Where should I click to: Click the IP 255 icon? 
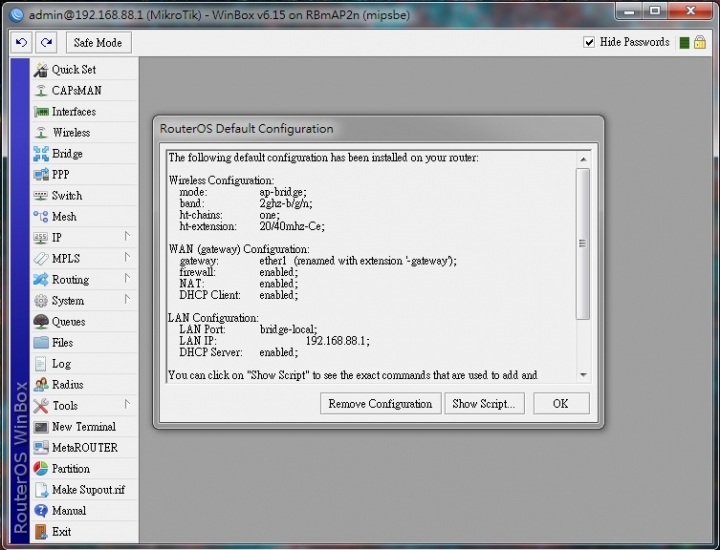41,237
